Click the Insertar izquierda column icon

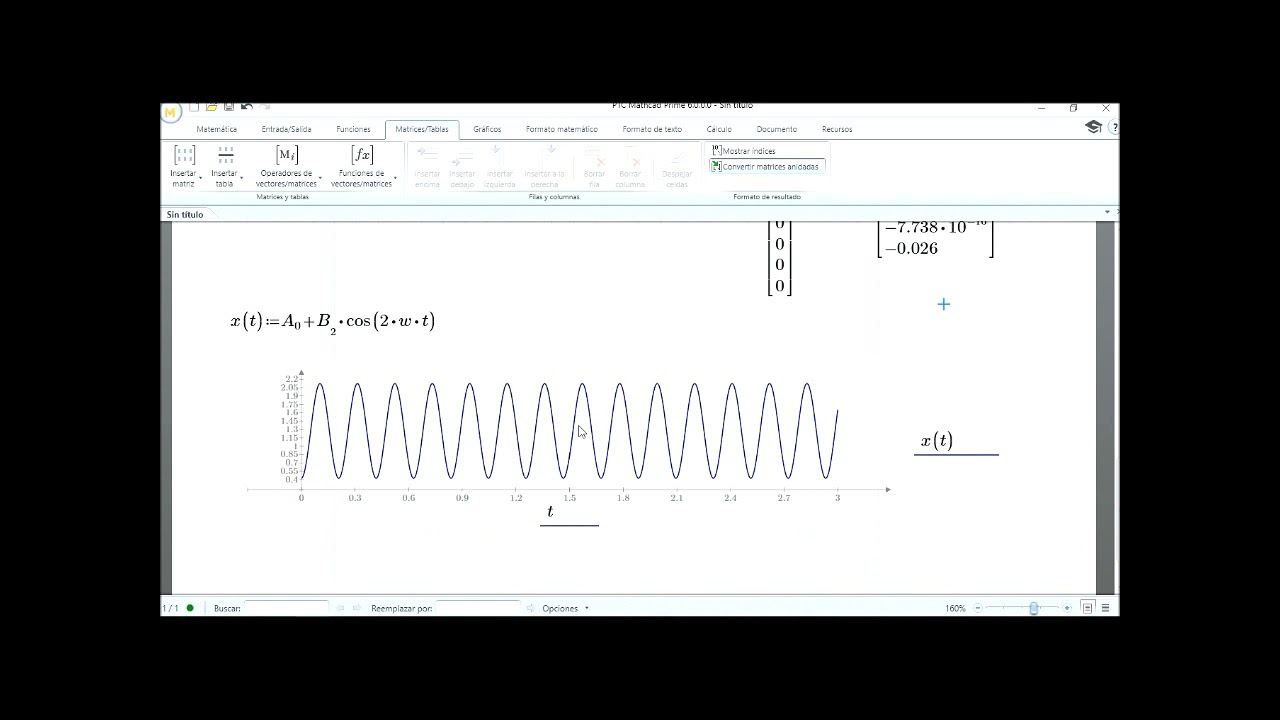[x=497, y=155]
